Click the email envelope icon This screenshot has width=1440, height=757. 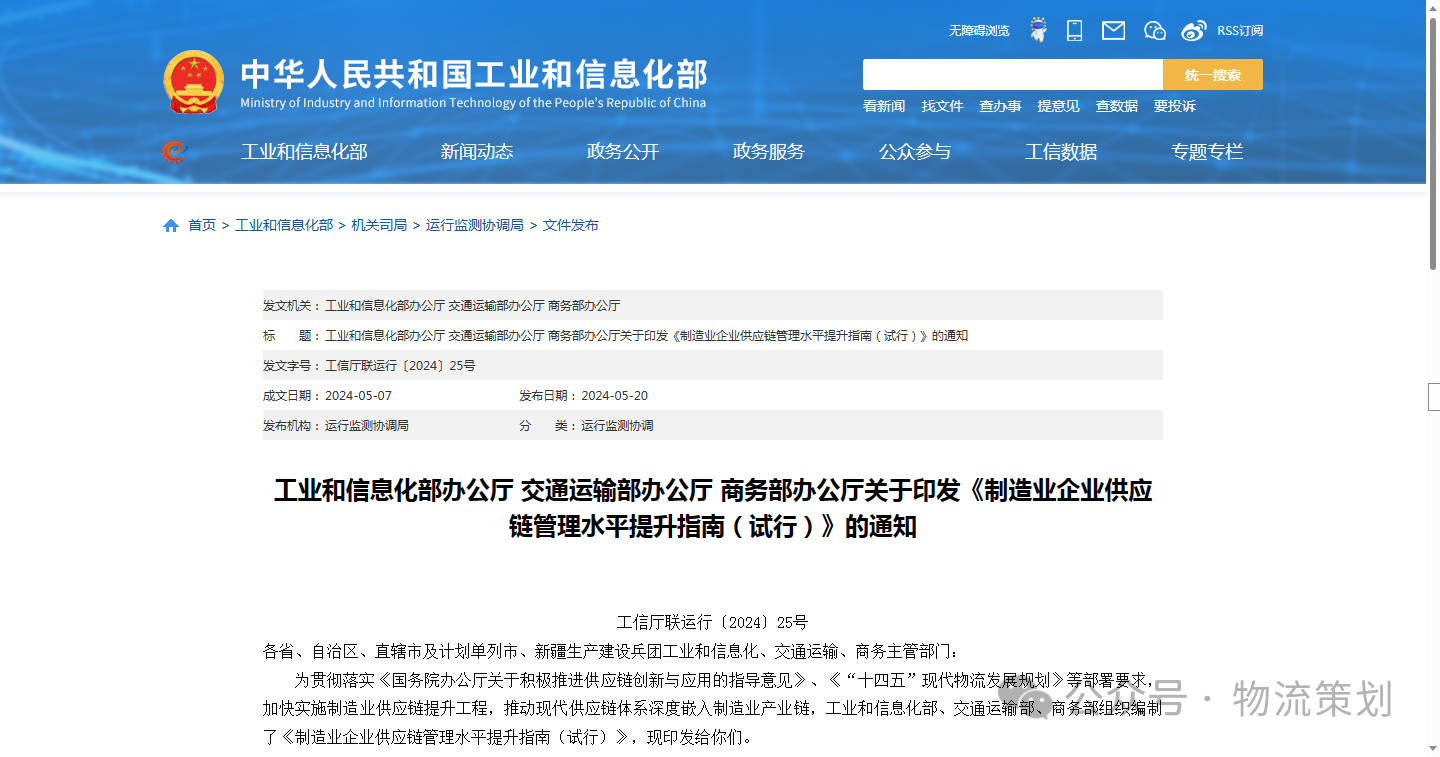pyautogui.click(x=1113, y=31)
